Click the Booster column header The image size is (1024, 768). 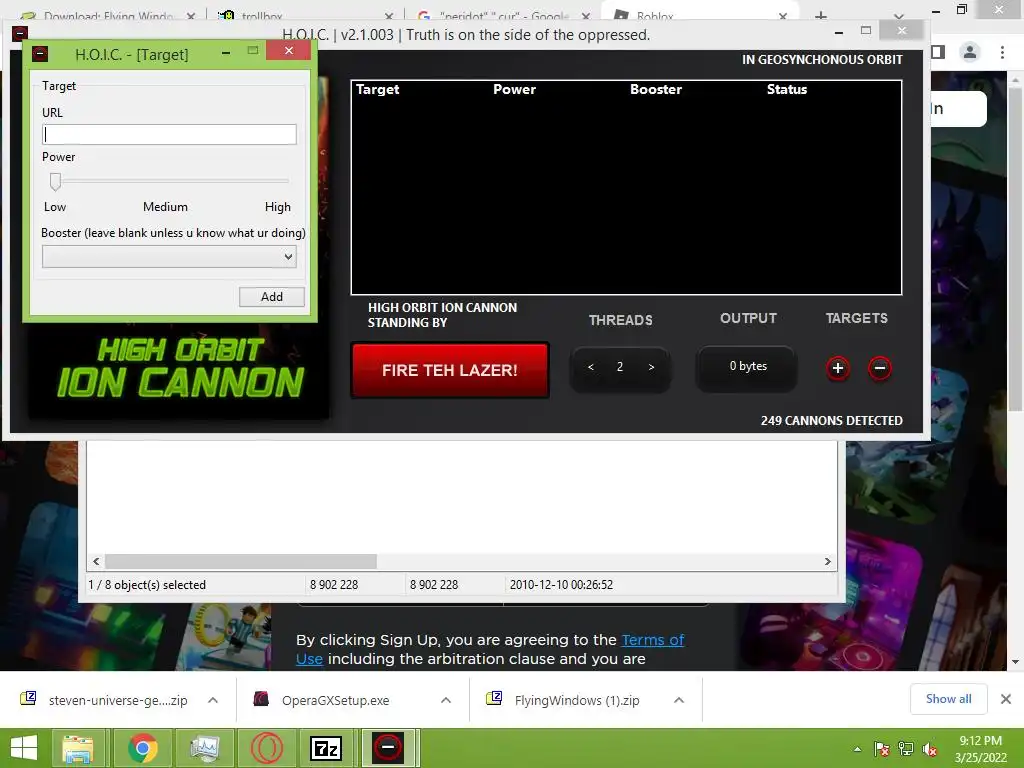point(656,89)
